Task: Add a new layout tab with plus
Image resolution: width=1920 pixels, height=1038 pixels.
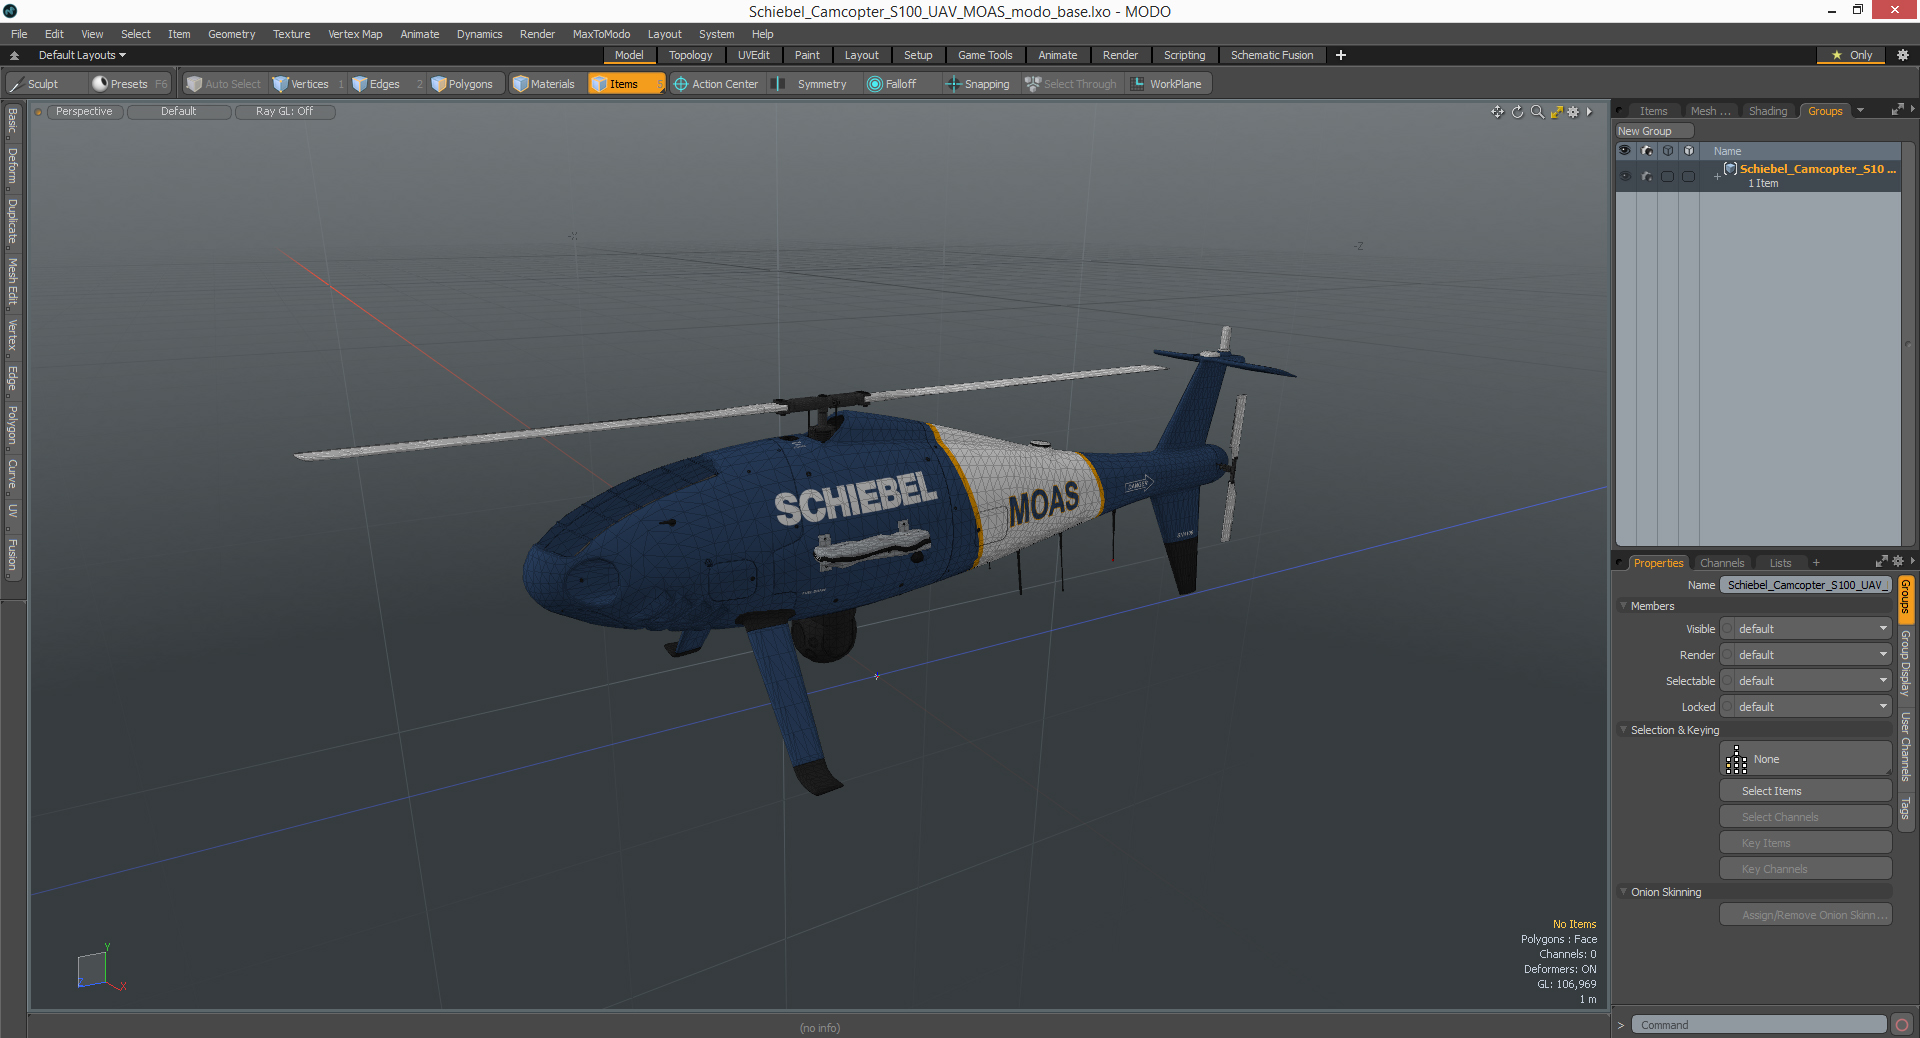Action: point(1341,55)
